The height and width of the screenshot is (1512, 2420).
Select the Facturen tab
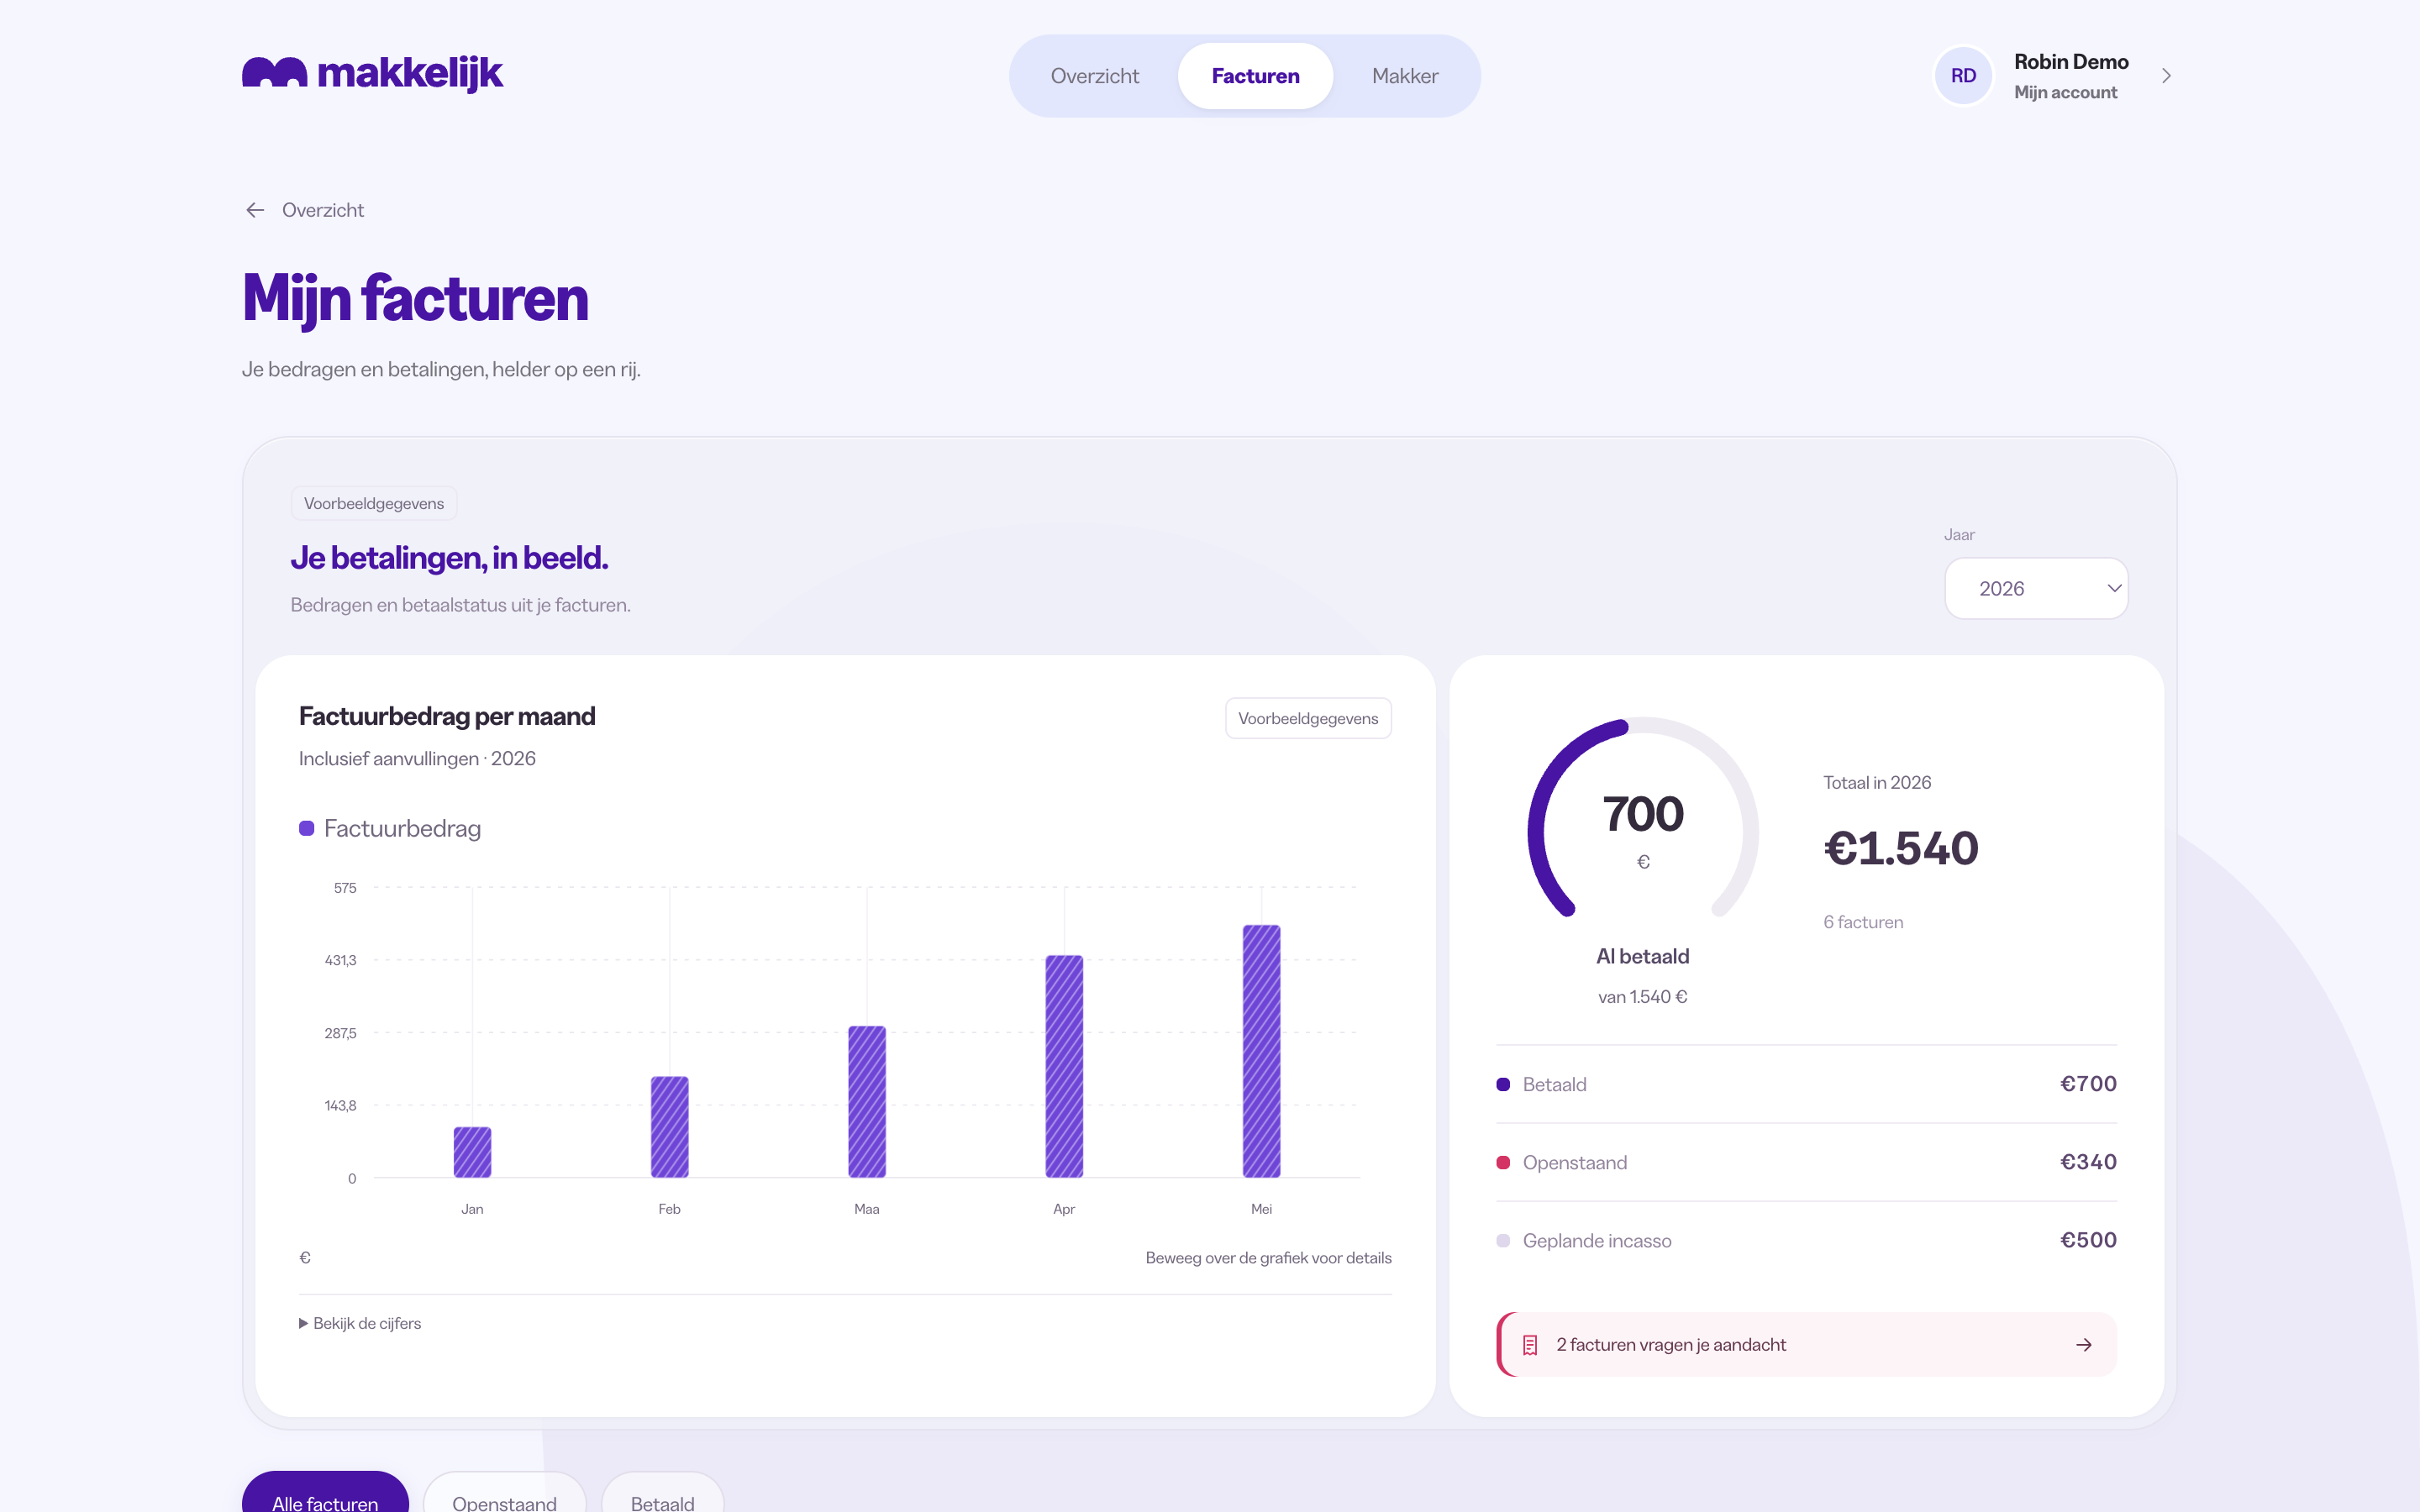coord(1255,76)
